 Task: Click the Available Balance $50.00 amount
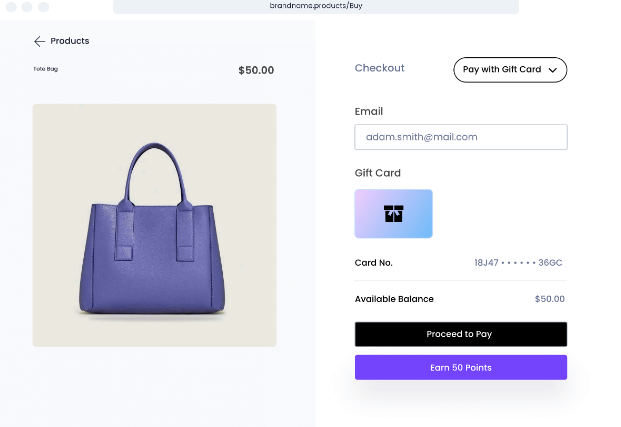pyautogui.click(x=549, y=299)
